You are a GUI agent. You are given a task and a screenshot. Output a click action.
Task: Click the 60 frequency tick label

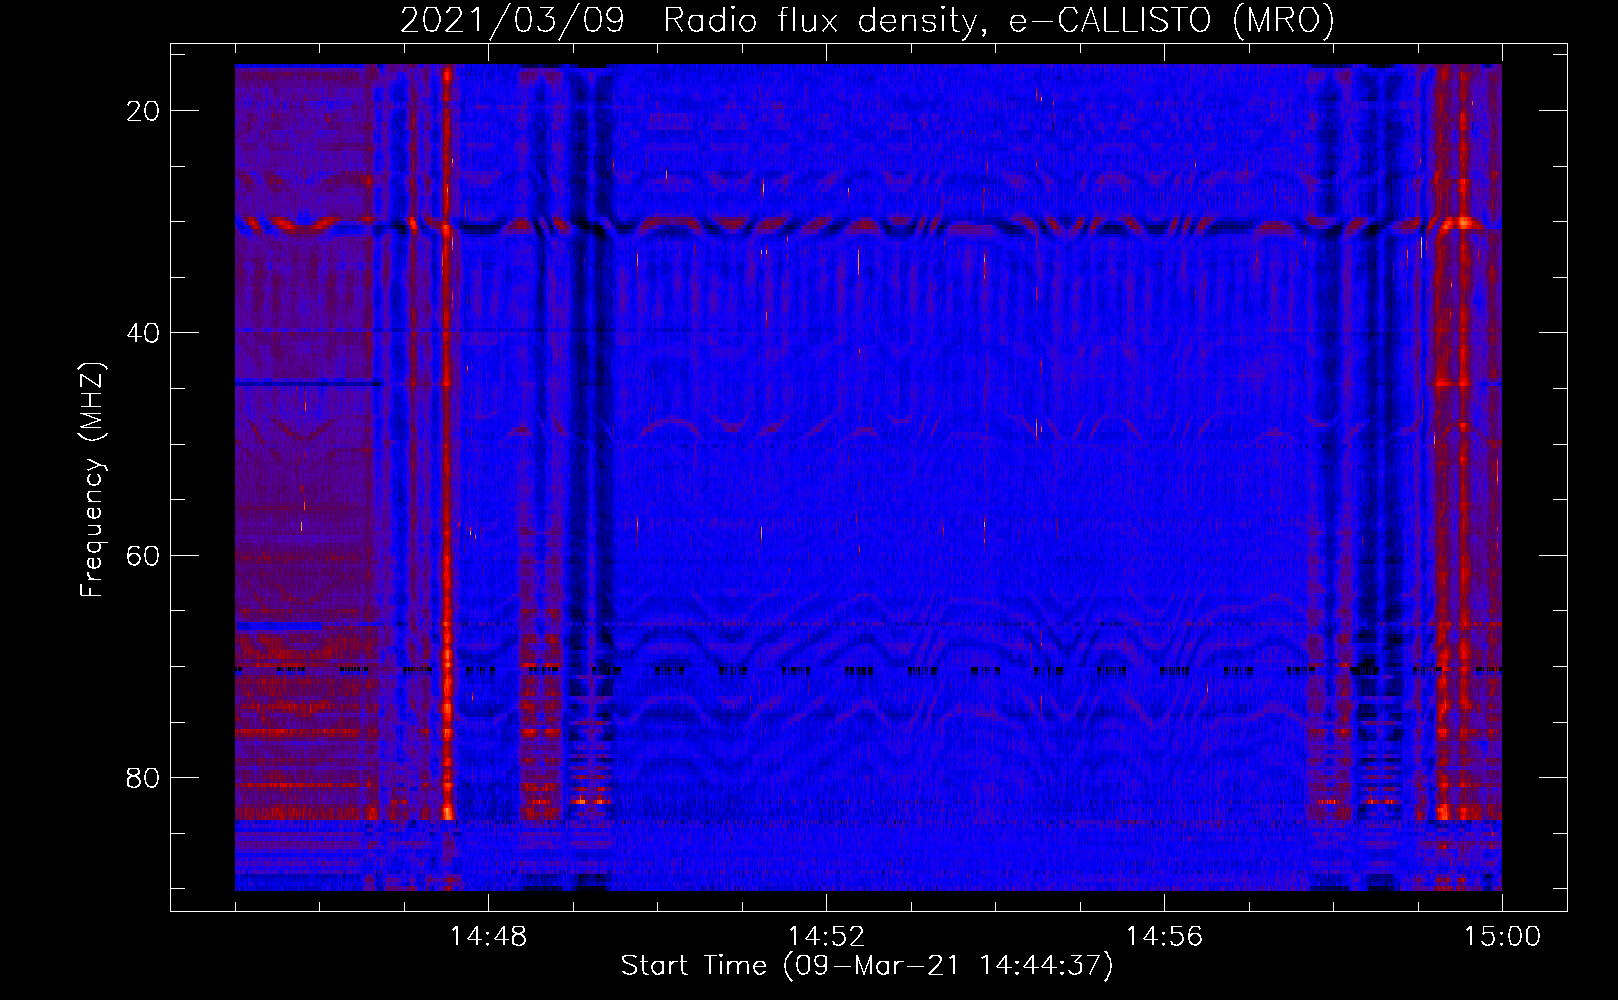(x=143, y=555)
